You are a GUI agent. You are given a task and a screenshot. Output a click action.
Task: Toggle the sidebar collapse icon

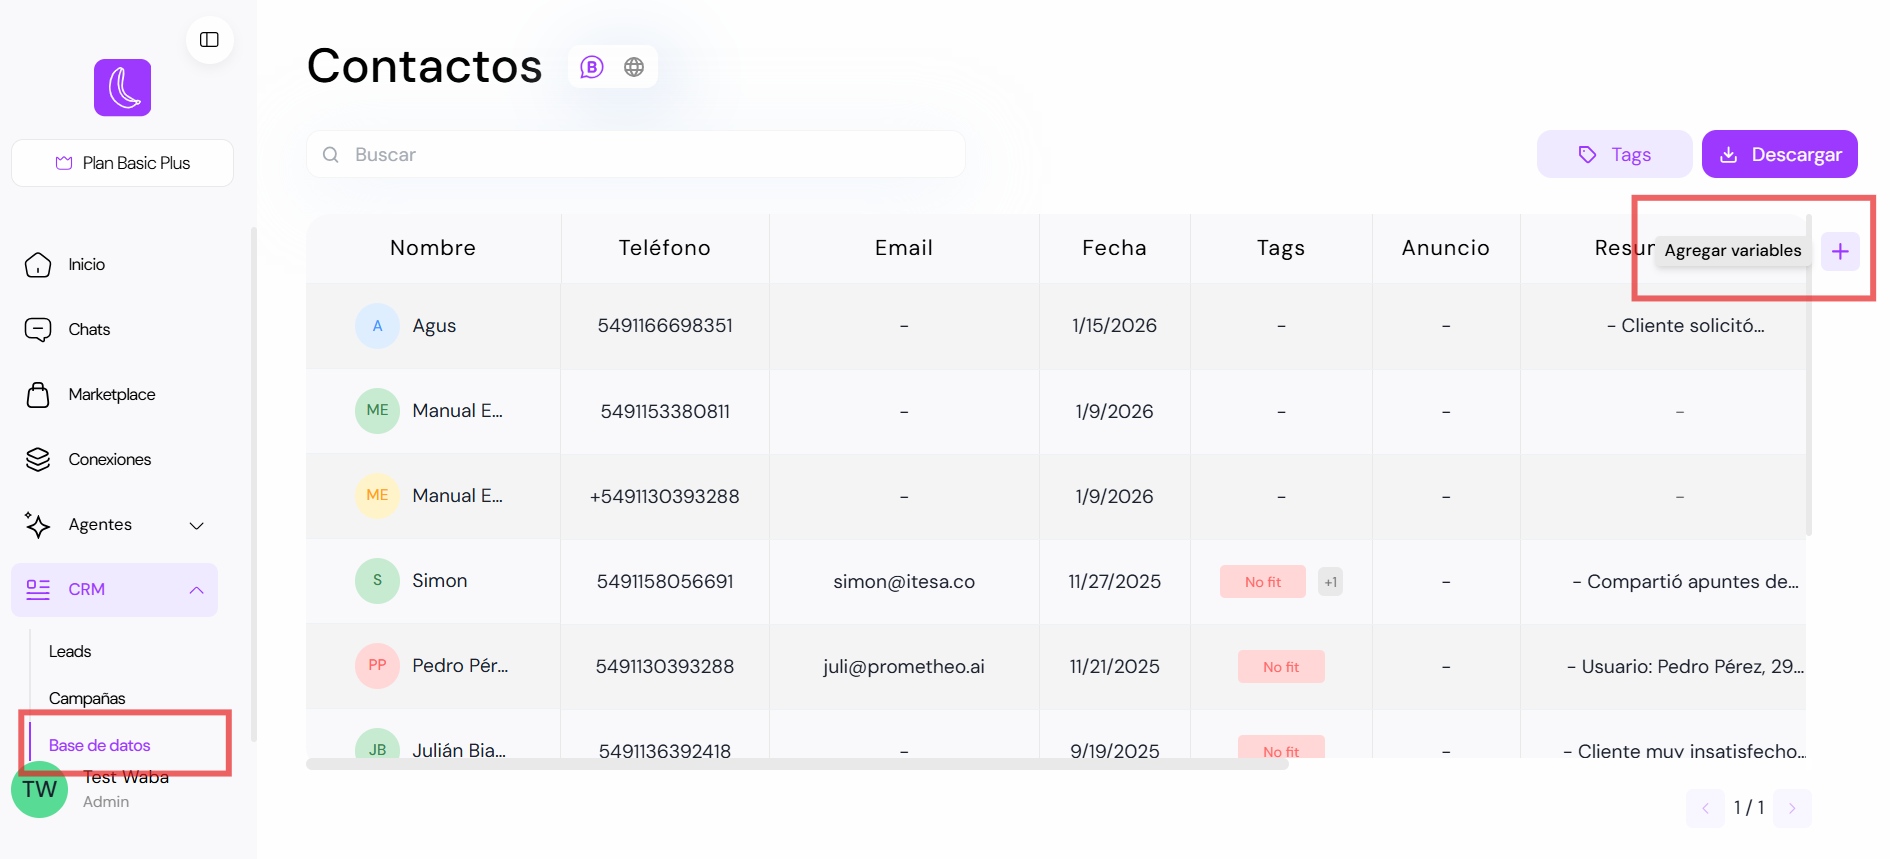click(209, 40)
